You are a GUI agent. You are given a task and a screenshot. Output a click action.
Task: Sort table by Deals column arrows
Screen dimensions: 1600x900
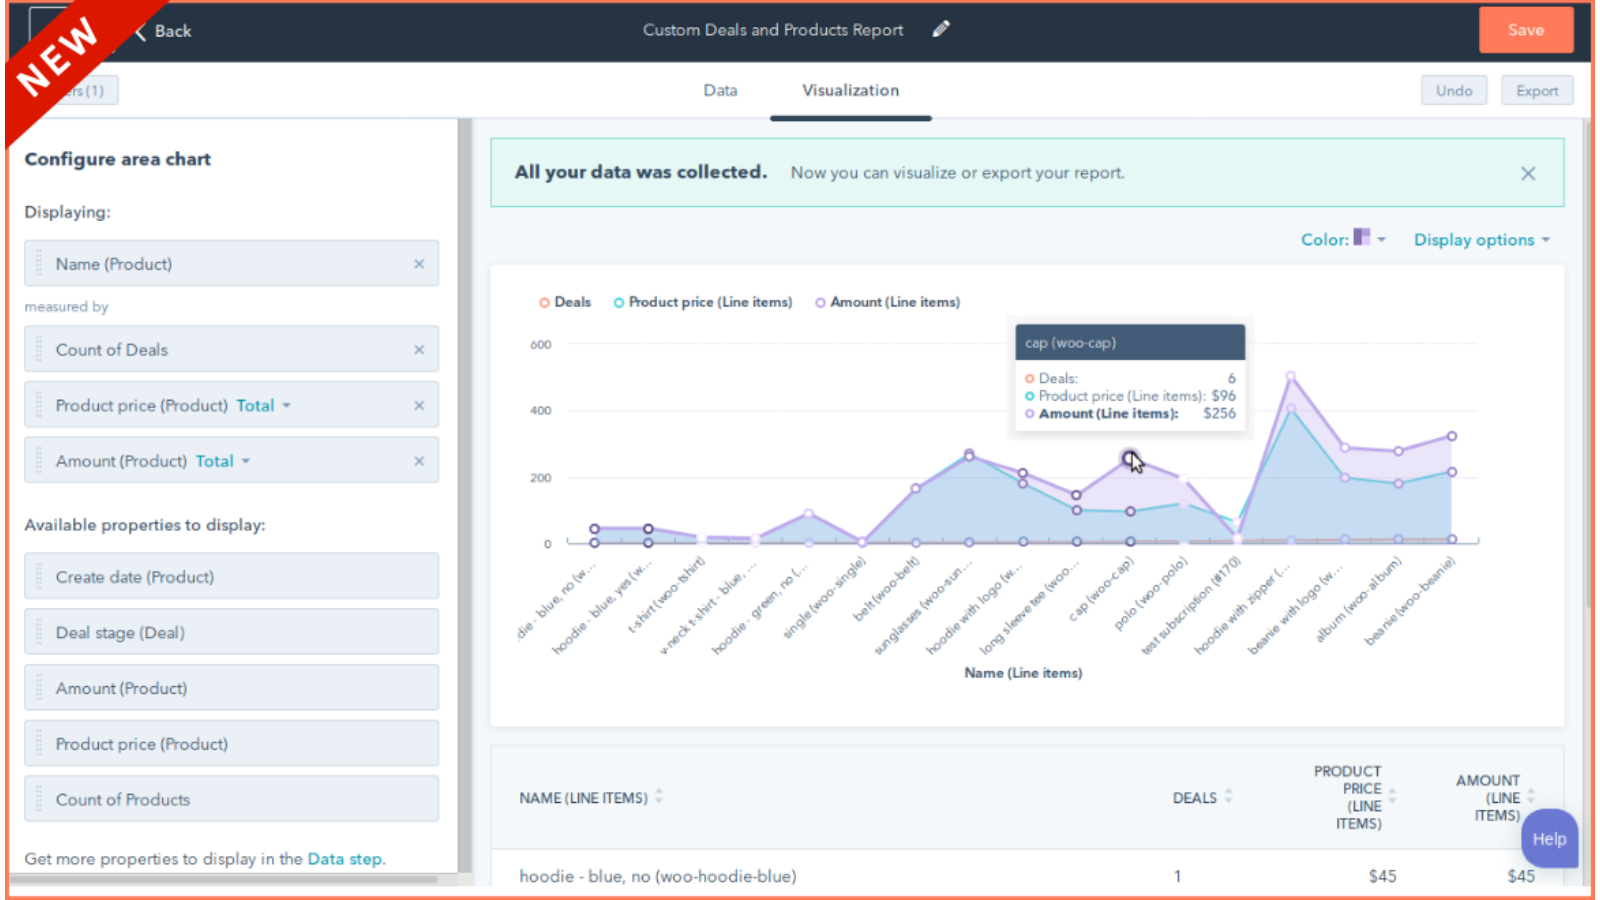1228,797
